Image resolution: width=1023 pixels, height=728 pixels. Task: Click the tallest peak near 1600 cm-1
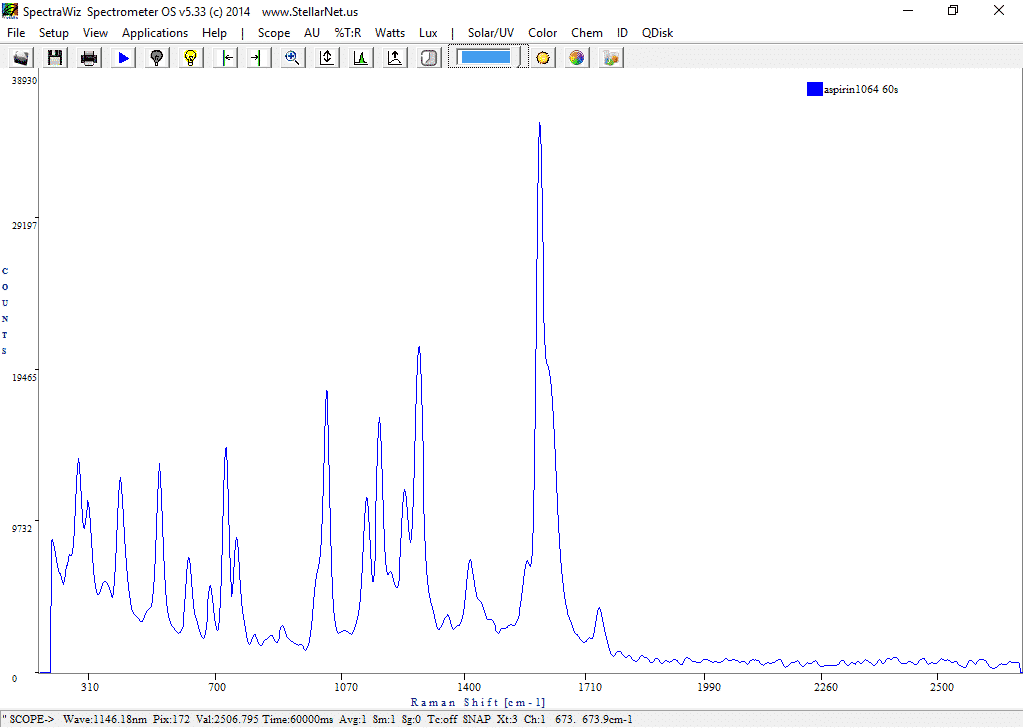tap(540, 123)
